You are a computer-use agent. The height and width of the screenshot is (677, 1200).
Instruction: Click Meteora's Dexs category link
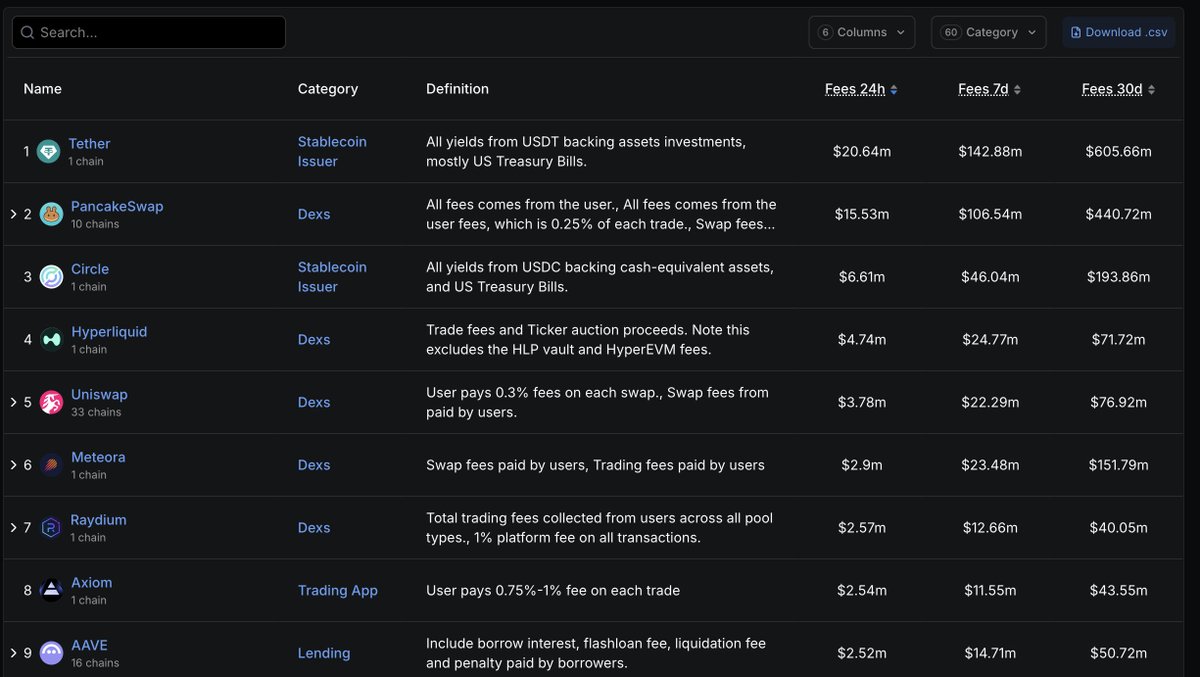pos(314,465)
